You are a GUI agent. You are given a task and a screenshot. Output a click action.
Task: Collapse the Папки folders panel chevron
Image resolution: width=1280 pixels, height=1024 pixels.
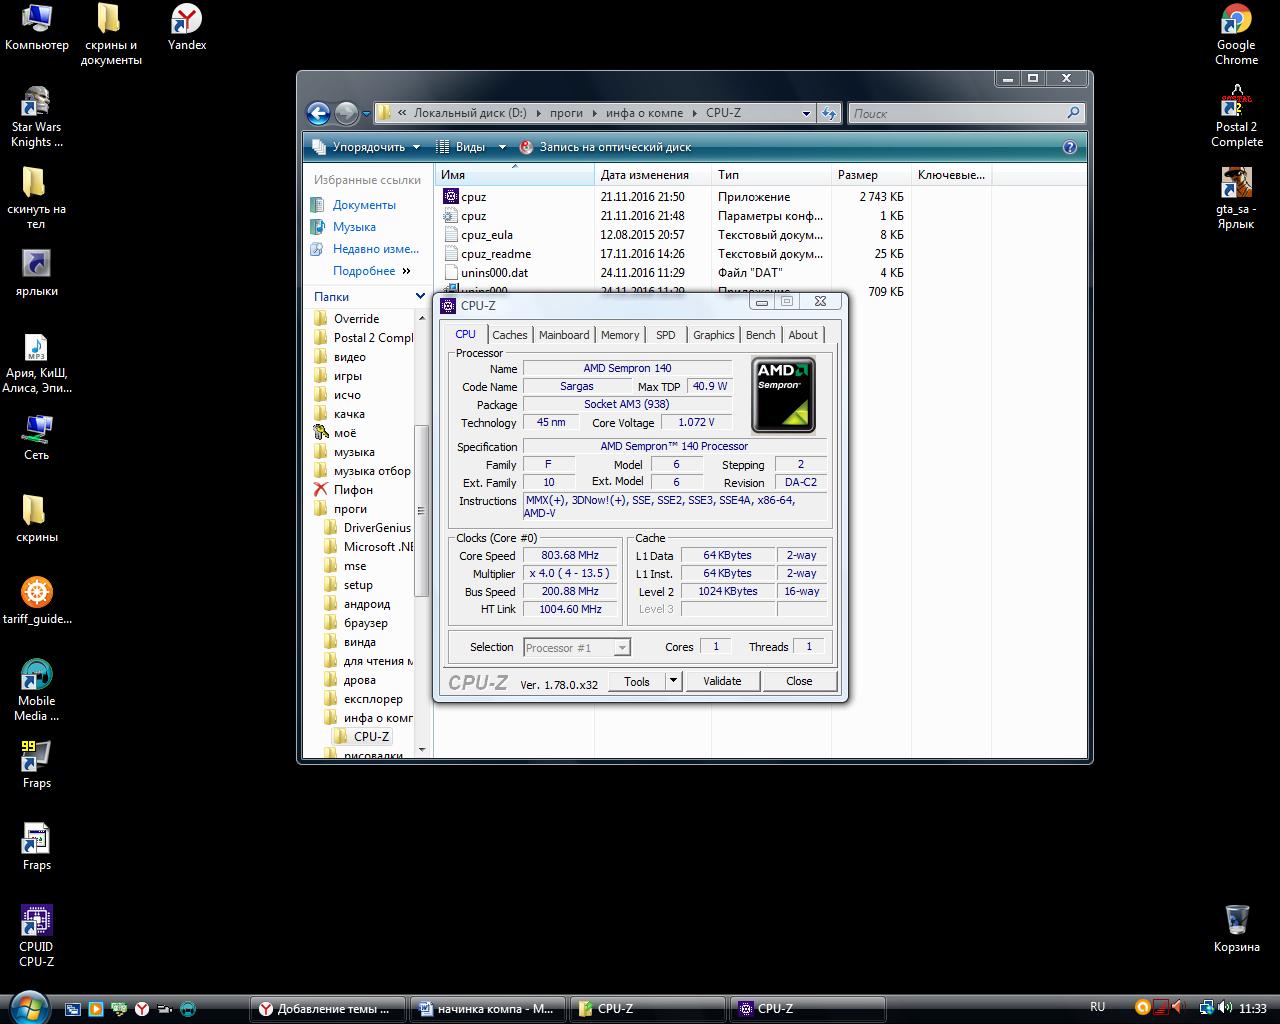(x=420, y=296)
